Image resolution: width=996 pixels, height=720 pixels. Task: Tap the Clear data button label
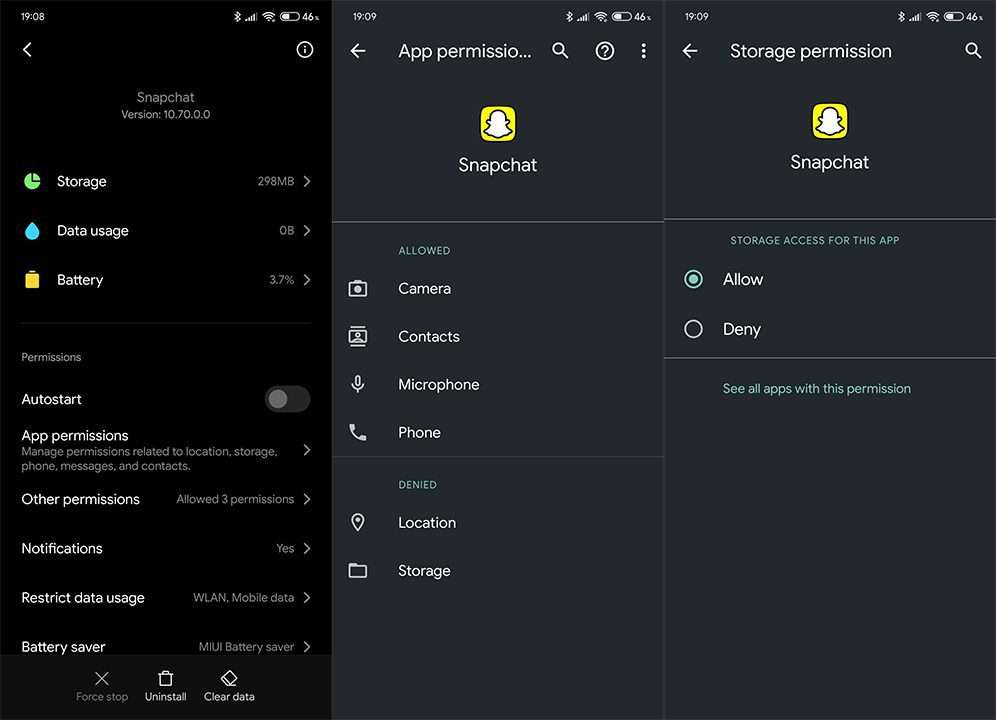(229, 696)
